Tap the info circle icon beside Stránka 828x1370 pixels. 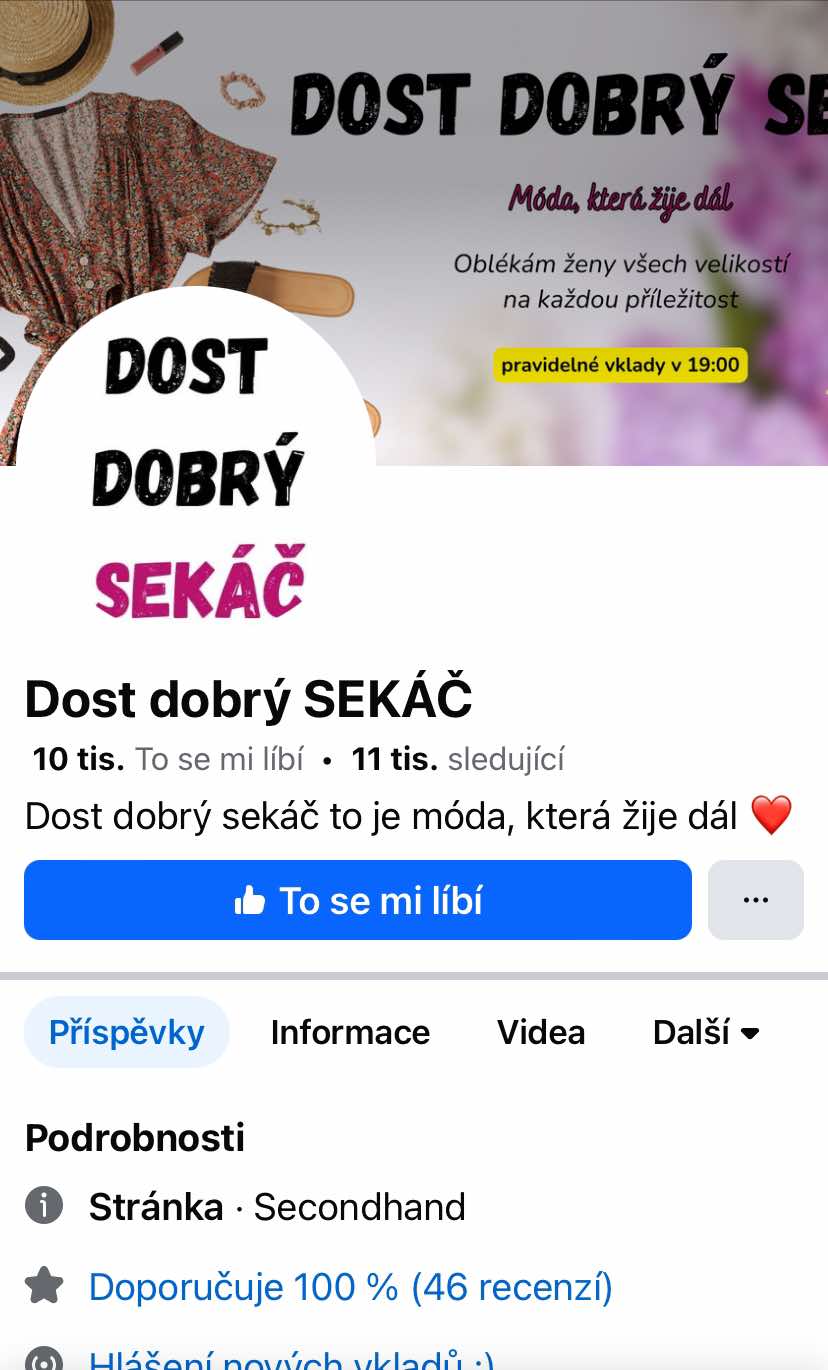44,1206
